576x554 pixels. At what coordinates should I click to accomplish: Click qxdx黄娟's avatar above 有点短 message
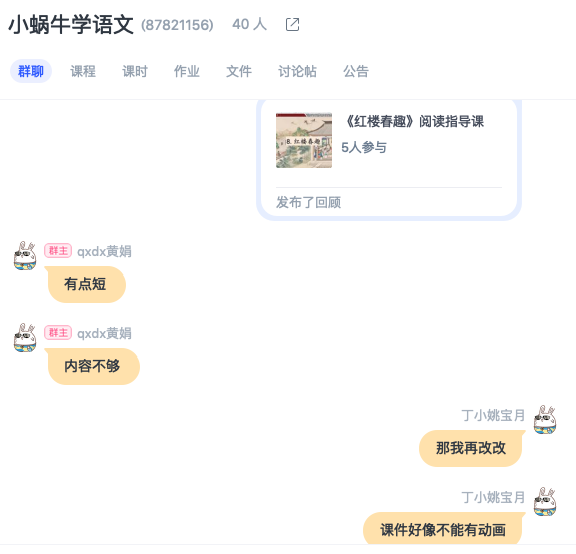pos(25,256)
